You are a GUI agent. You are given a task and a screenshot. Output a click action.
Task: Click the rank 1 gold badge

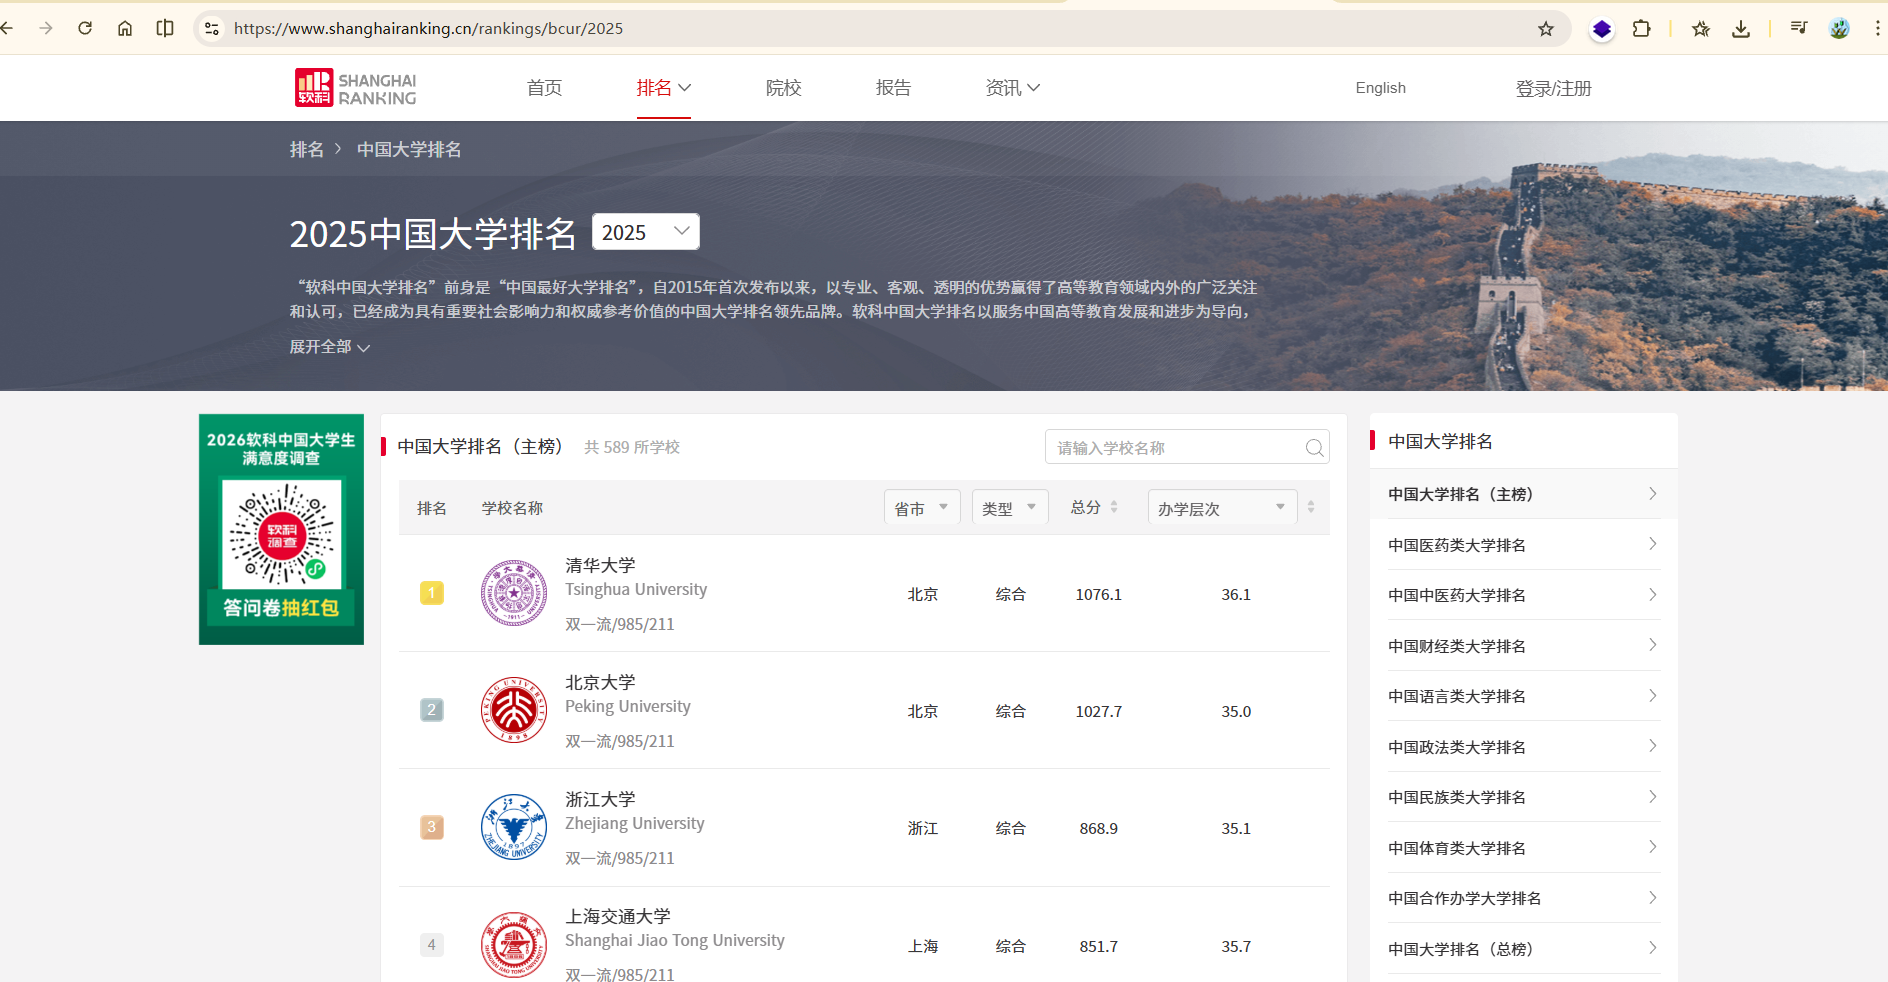tap(432, 593)
